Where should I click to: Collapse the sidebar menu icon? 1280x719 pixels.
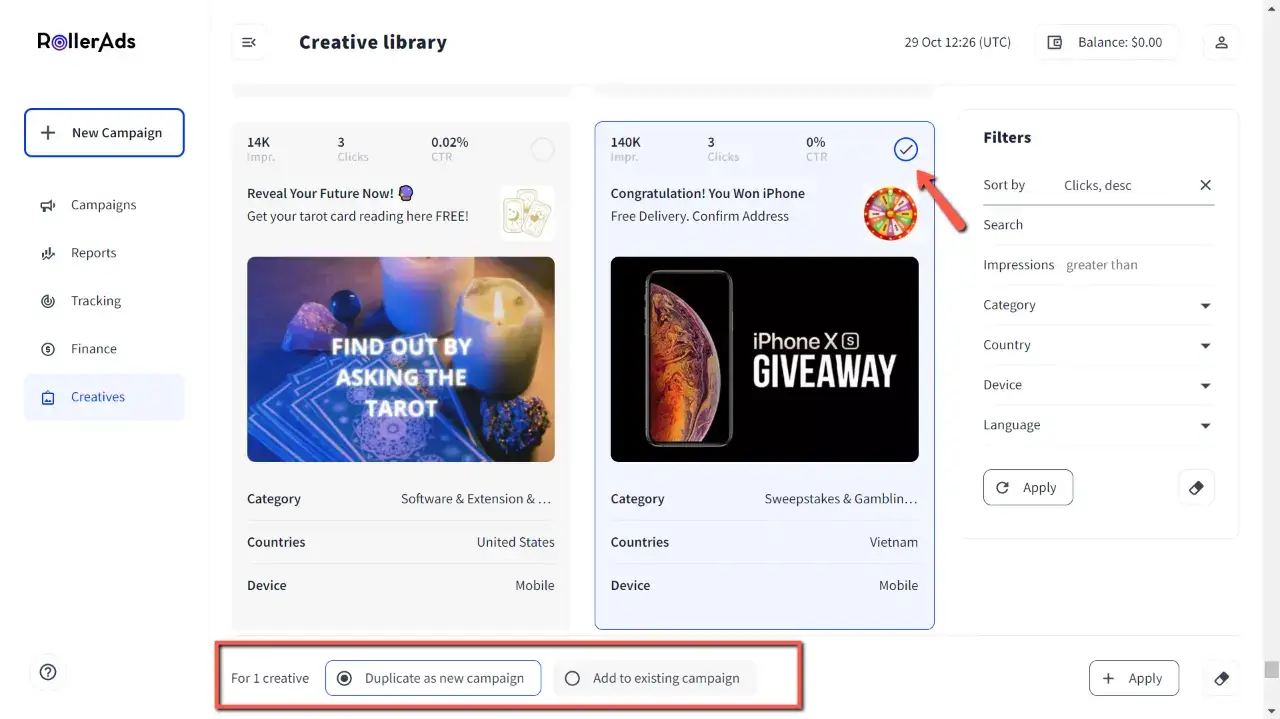pyautogui.click(x=249, y=42)
